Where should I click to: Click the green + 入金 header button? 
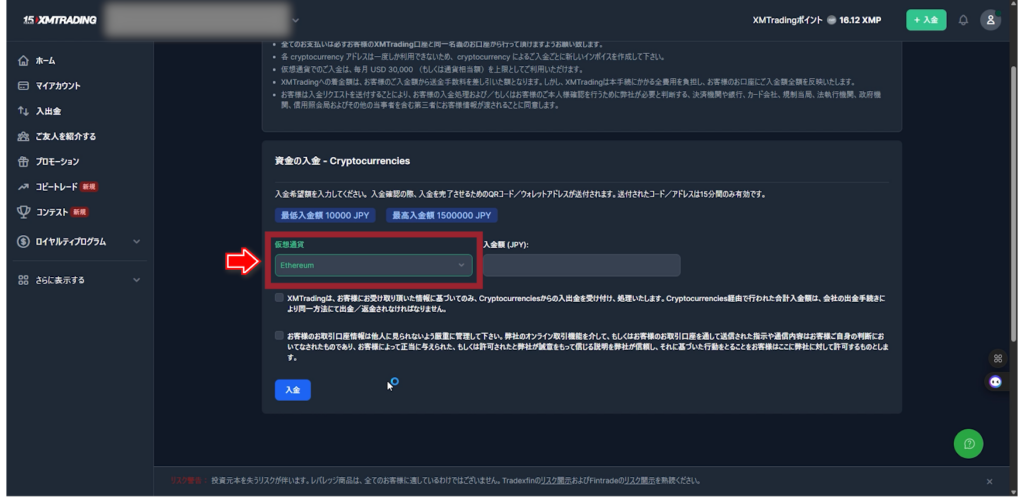[x=926, y=20]
